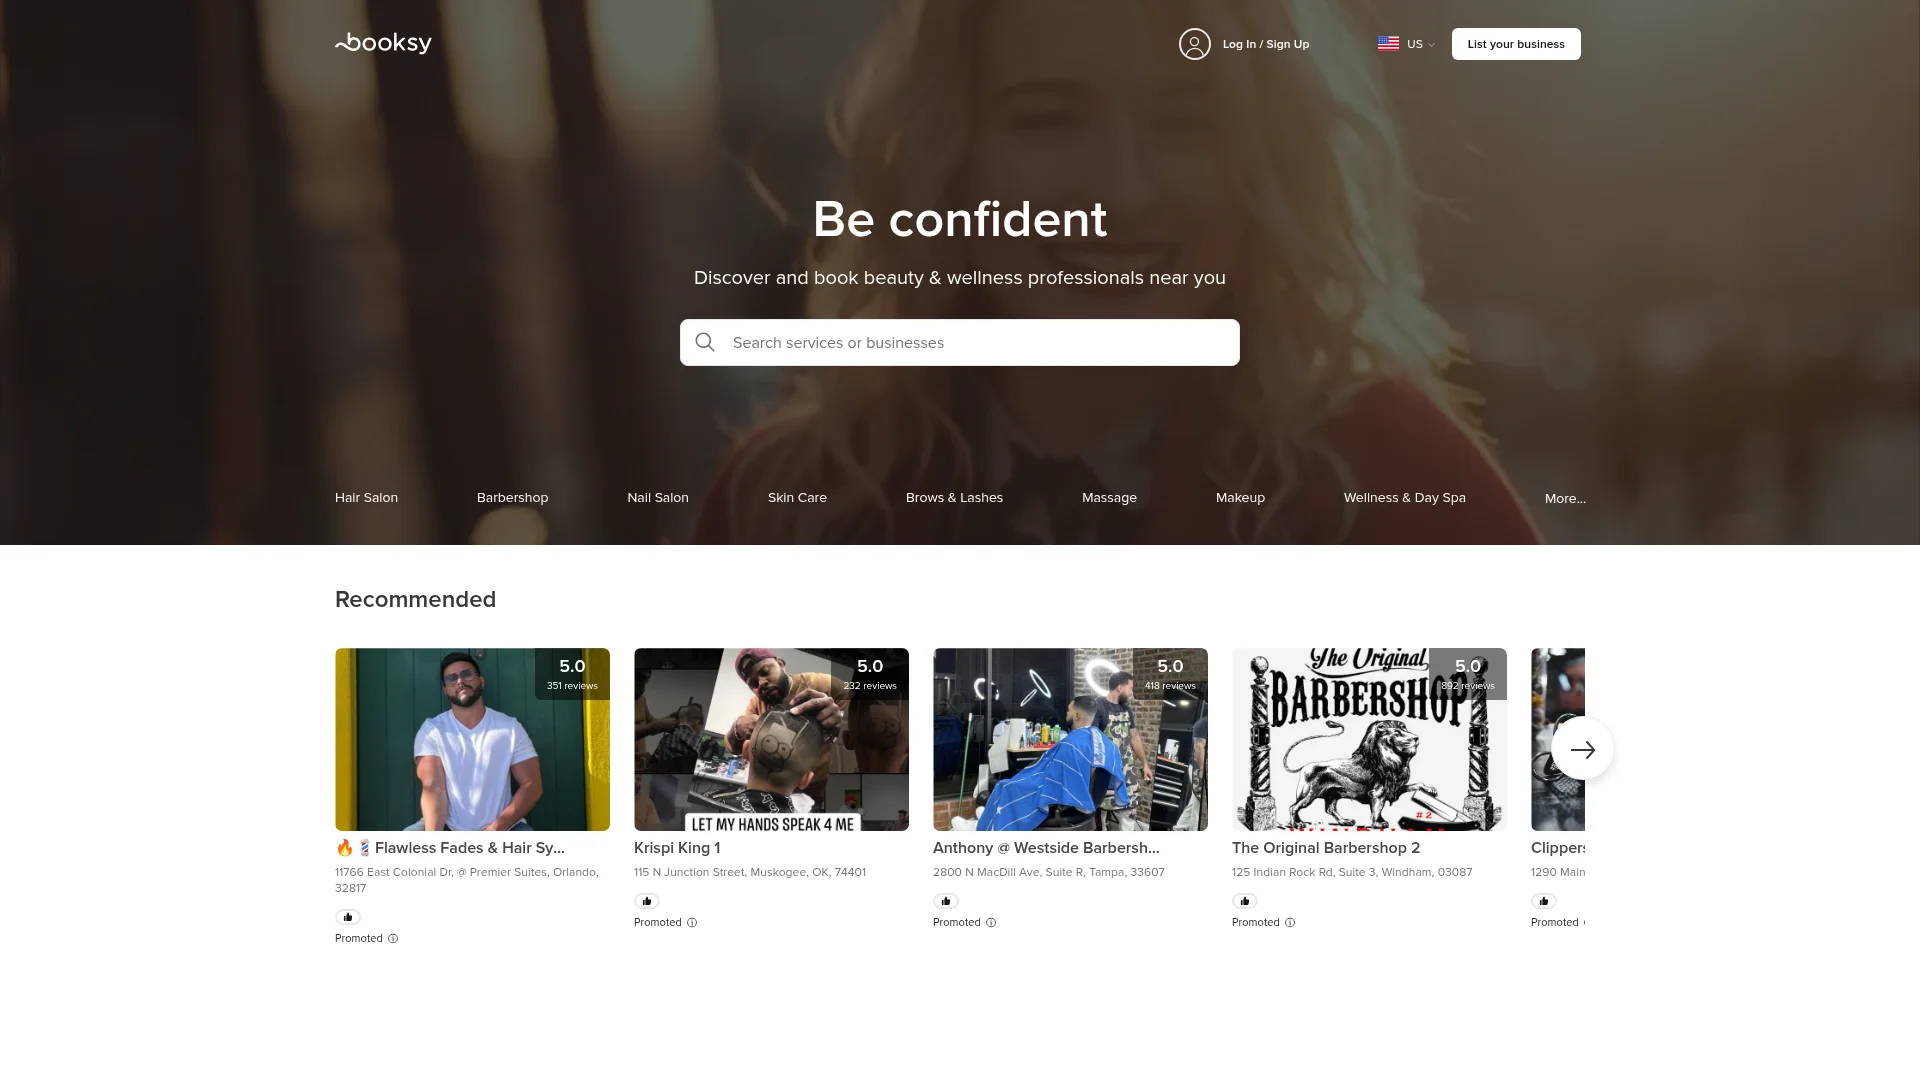Click address 2800 N MacDill Ave, Tampa
This screenshot has height=1080, width=1920.
tap(1048, 872)
